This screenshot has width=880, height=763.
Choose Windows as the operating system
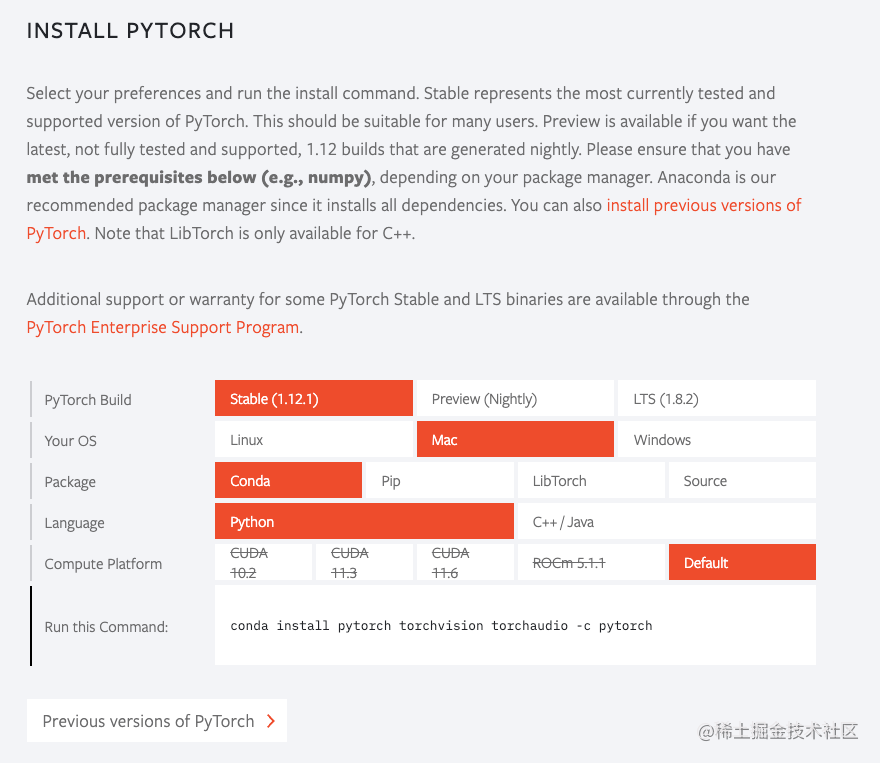(x=716, y=439)
